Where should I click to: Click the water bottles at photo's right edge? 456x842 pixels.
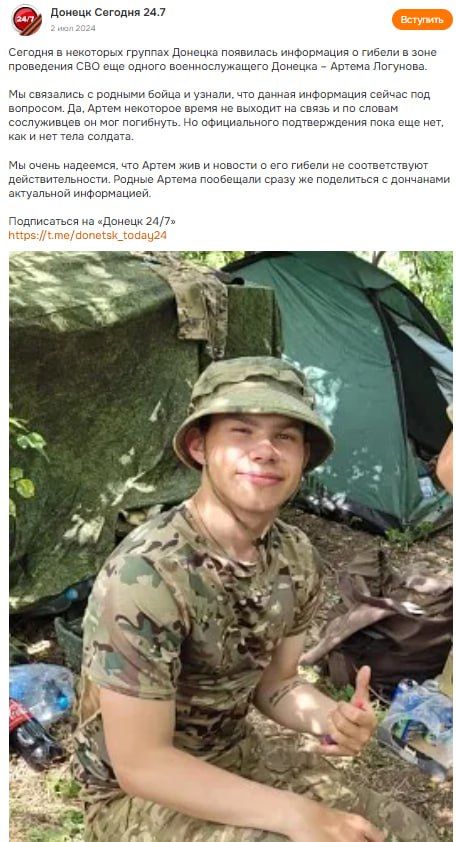(x=419, y=724)
